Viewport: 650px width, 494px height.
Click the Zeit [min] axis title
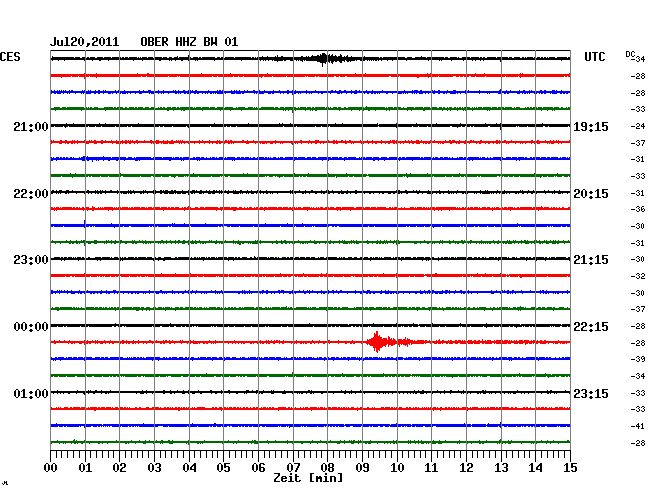(308, 478)
